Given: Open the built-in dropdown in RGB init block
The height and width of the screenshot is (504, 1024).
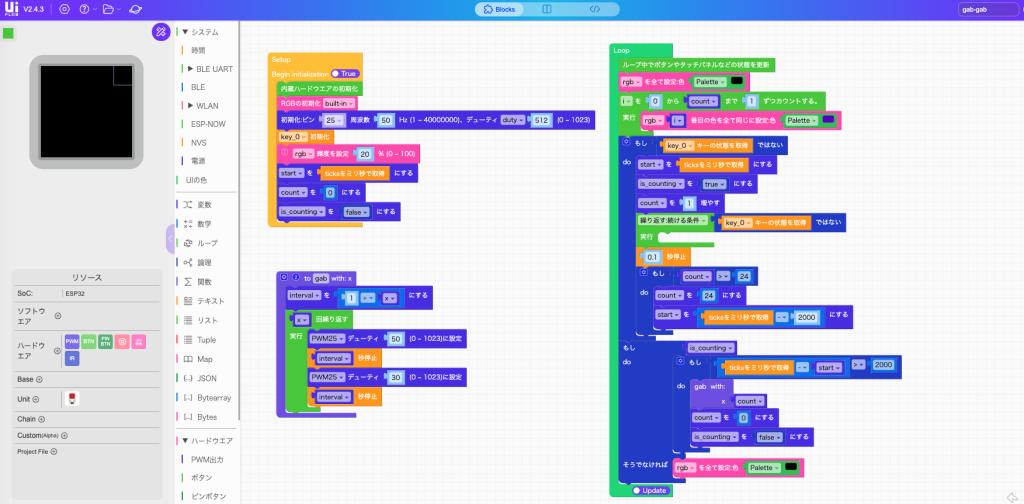Looking at the screenshot, I should click(x=339, y=103).
